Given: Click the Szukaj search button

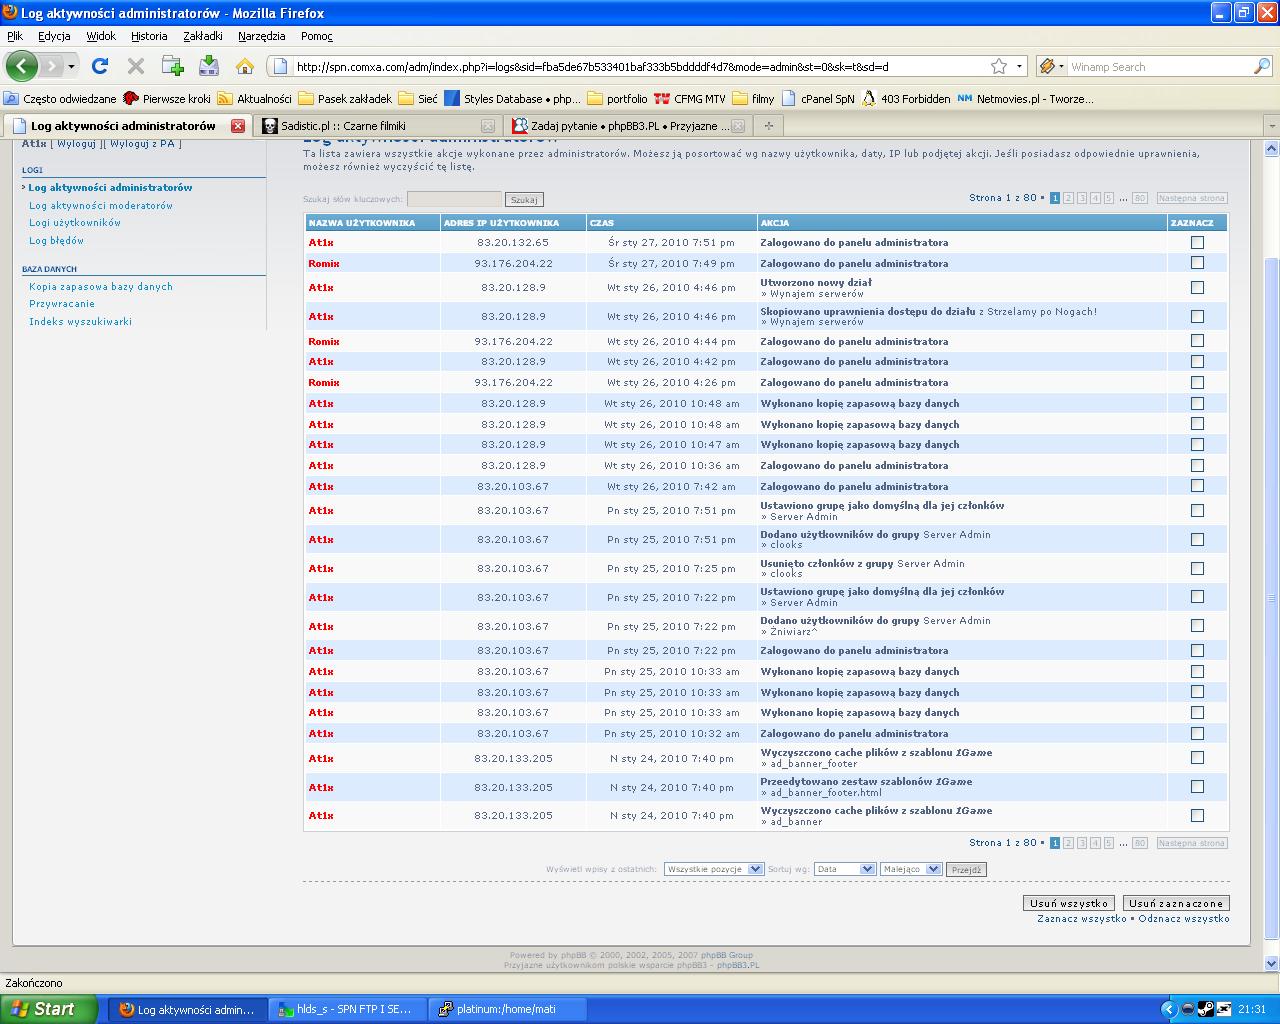Looking at the screenshot, I should point(524,199).
